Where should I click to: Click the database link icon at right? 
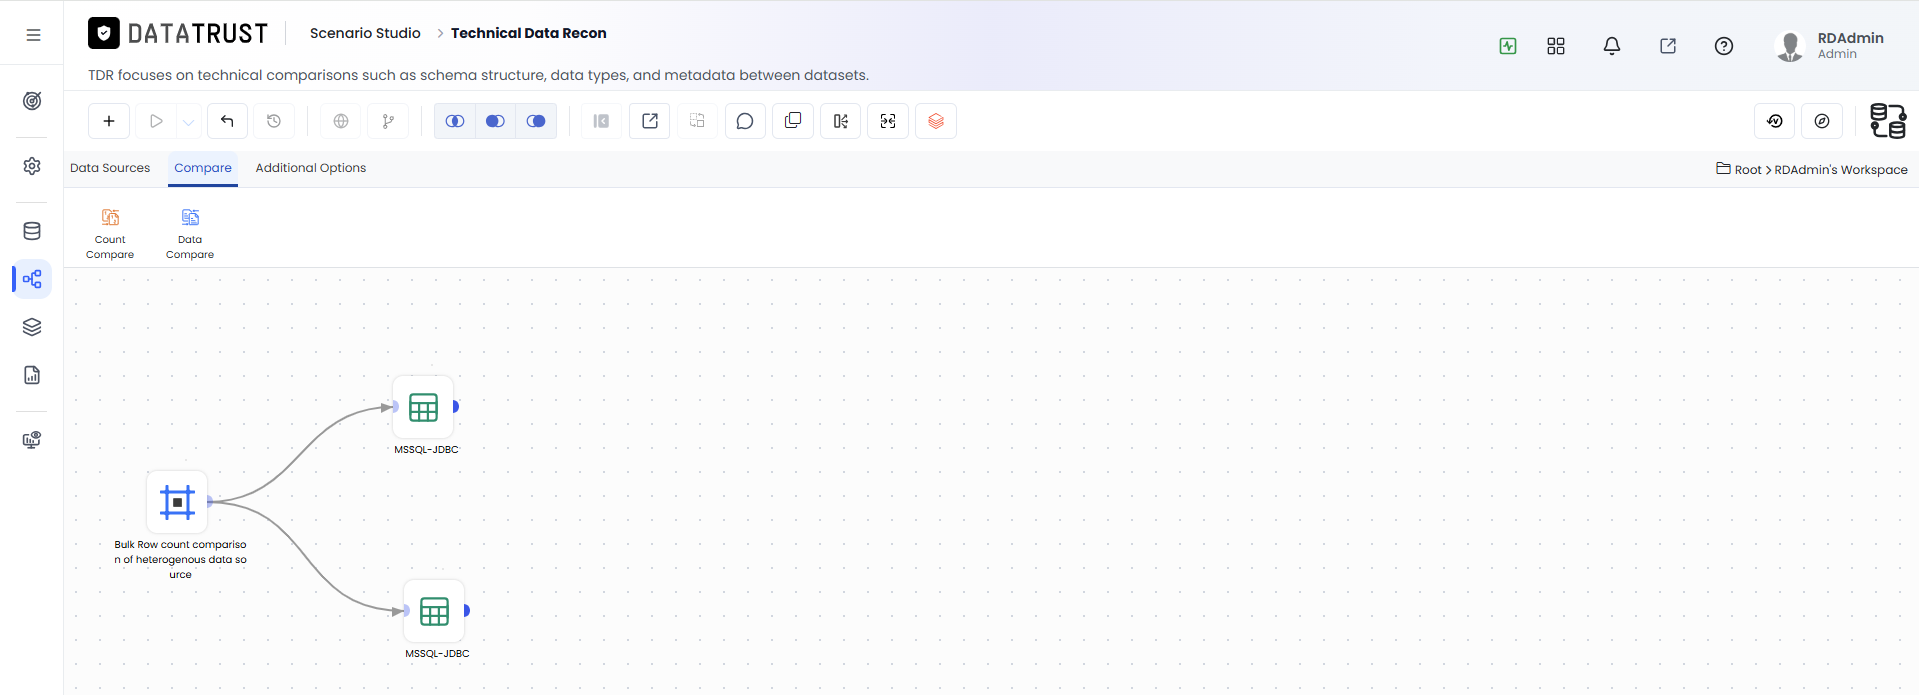point(1888,121)
